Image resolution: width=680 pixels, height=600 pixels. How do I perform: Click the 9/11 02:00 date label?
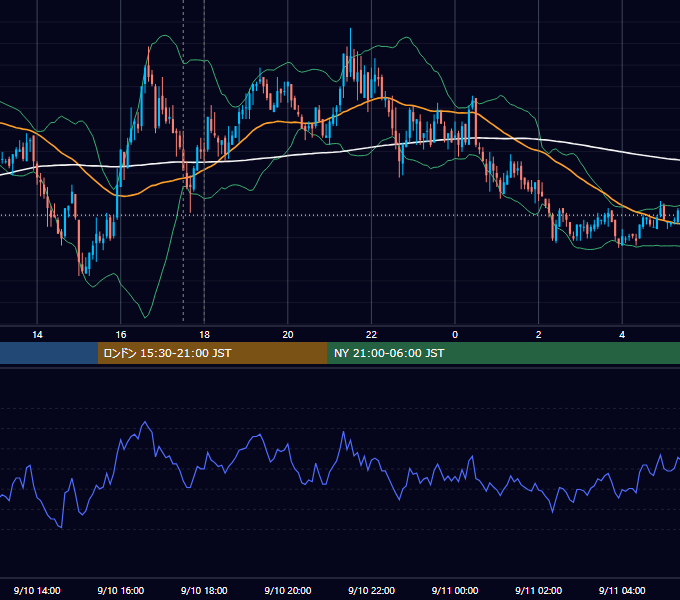[539, 590]
